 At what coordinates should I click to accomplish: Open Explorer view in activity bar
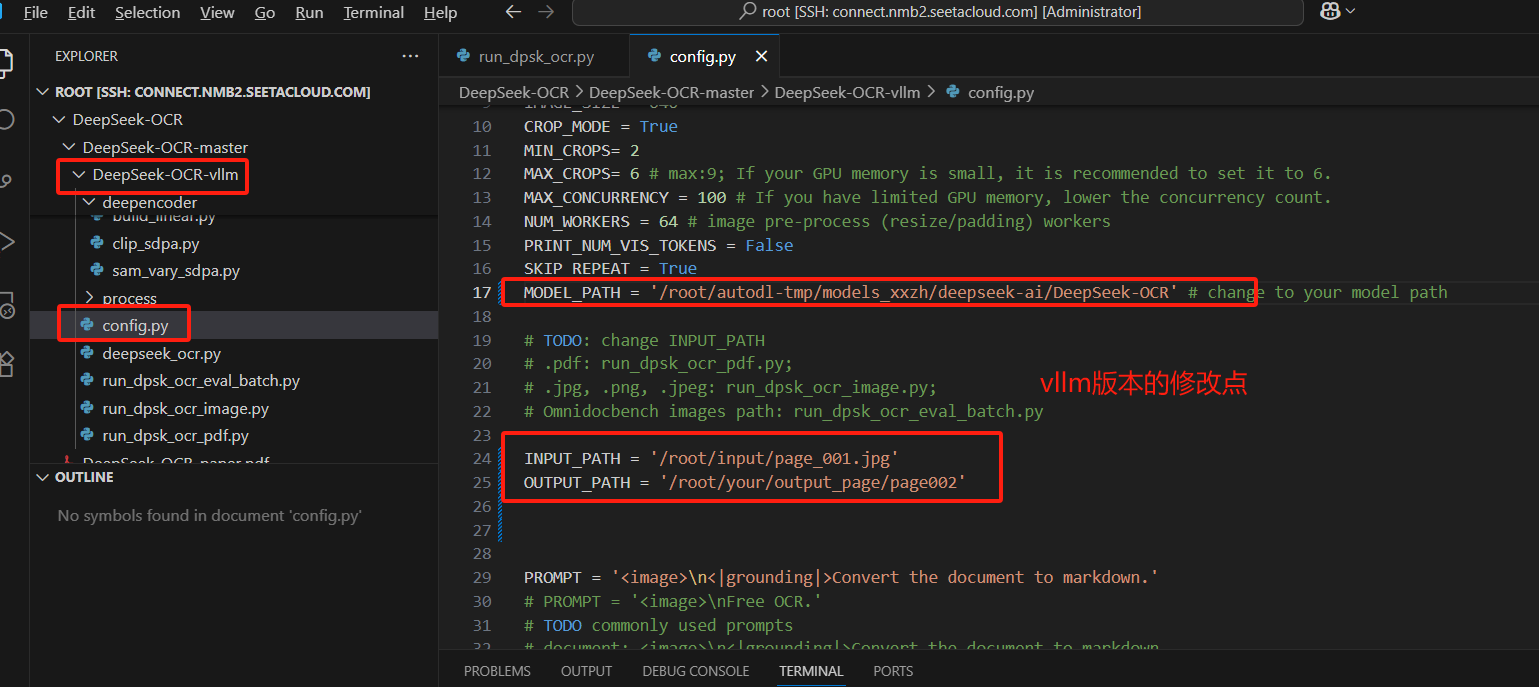[x=5, y=62]
